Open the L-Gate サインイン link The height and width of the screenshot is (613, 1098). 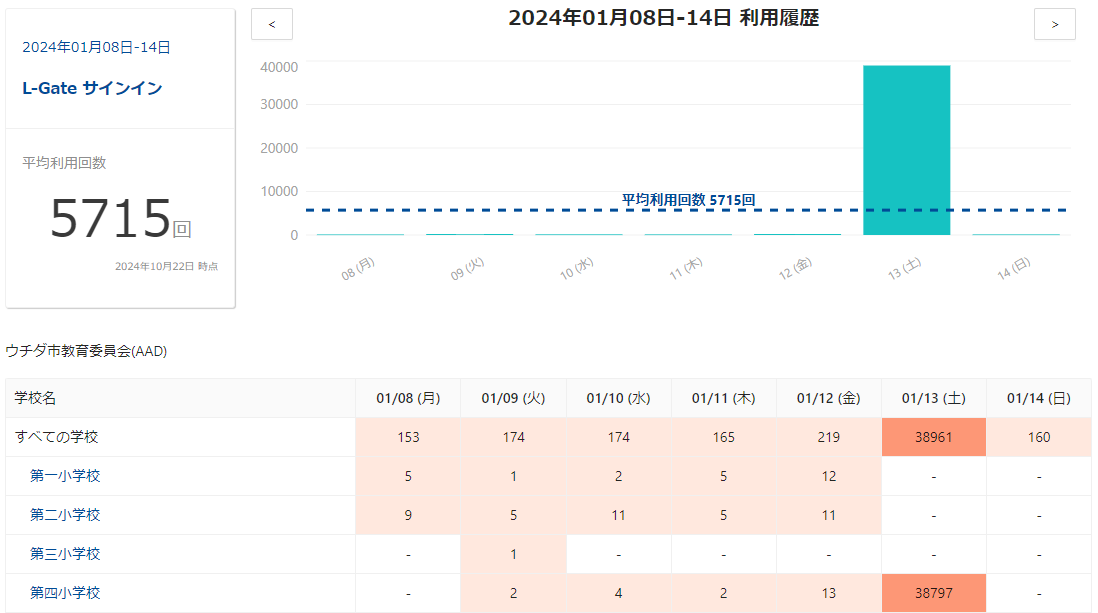click(92, 88)
